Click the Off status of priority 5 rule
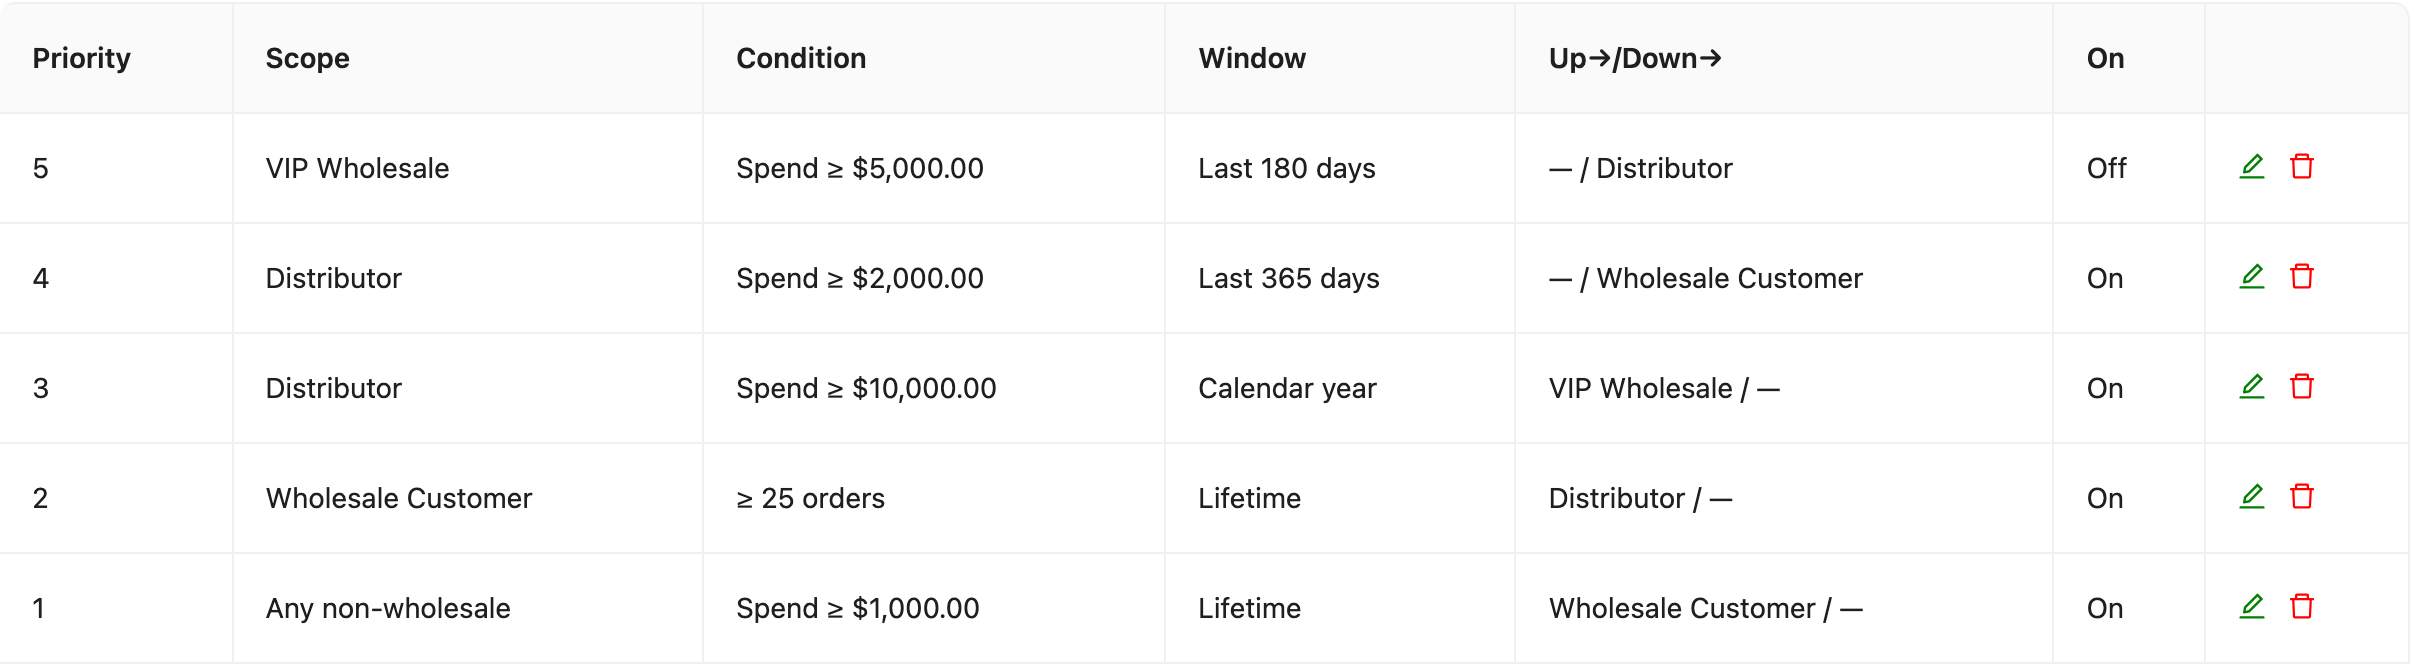The image size is (2410, 664). pos(2106,168)
